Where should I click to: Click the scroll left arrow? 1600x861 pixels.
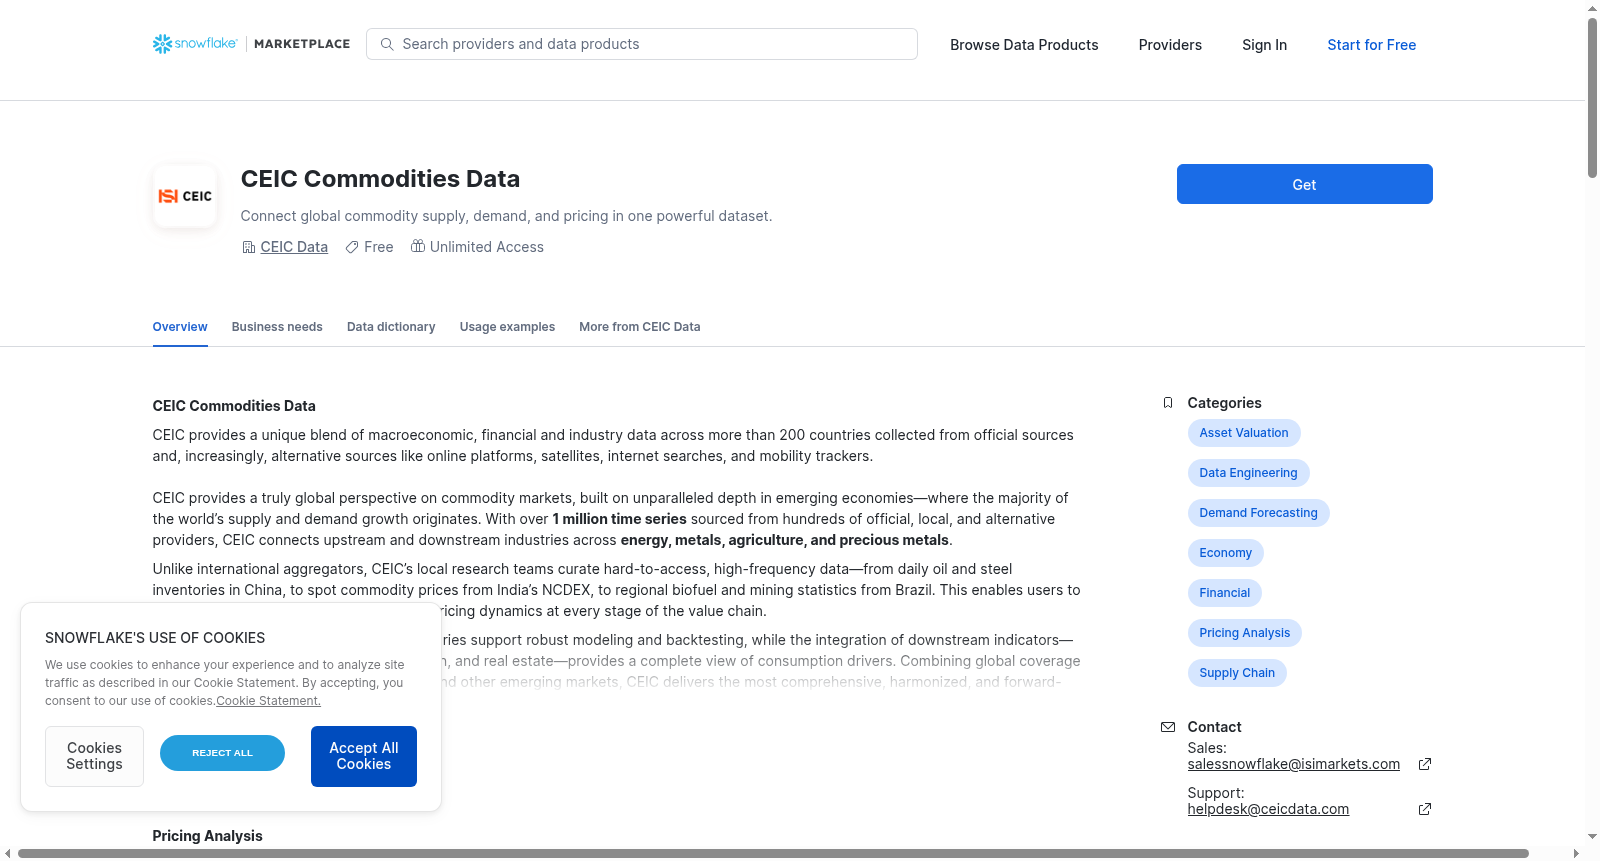(x=8, y=853)
